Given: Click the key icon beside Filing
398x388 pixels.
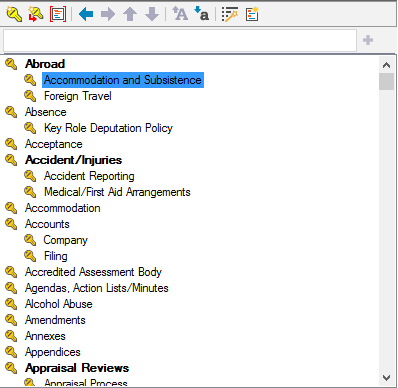Looking at the screenshot, I should (x=30, y=256).
